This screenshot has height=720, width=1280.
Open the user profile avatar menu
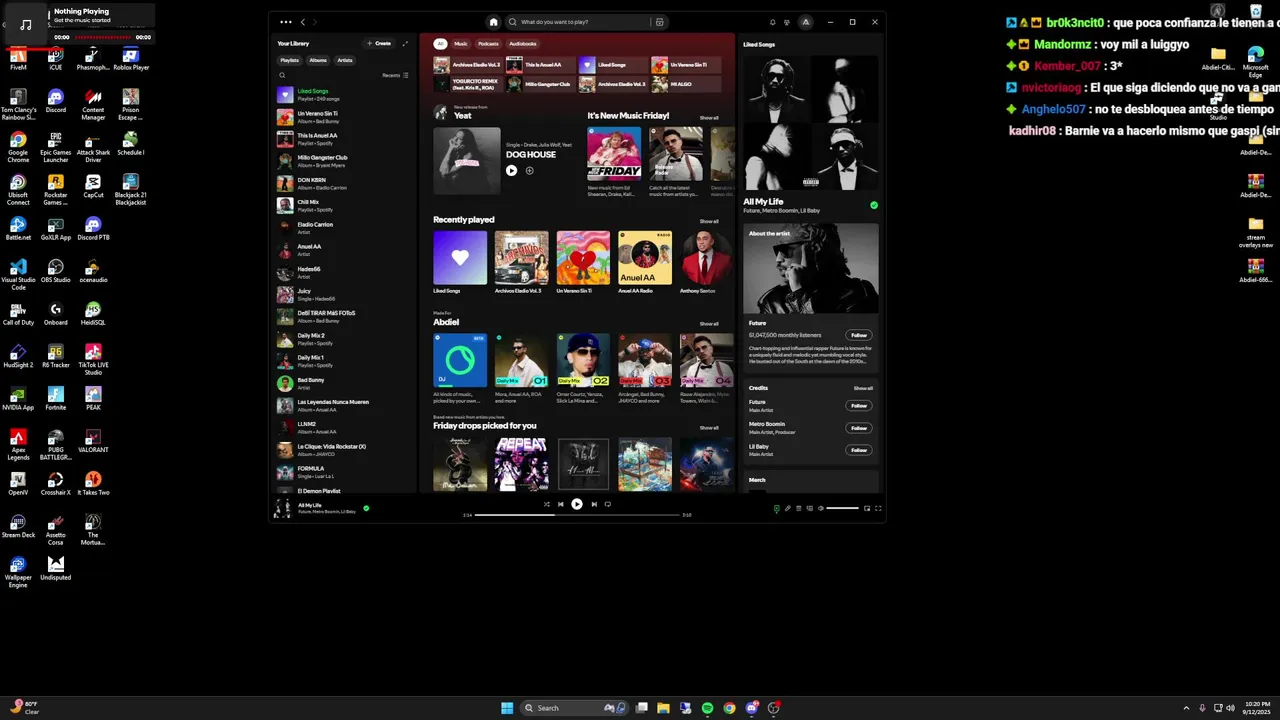coord(806,22)
